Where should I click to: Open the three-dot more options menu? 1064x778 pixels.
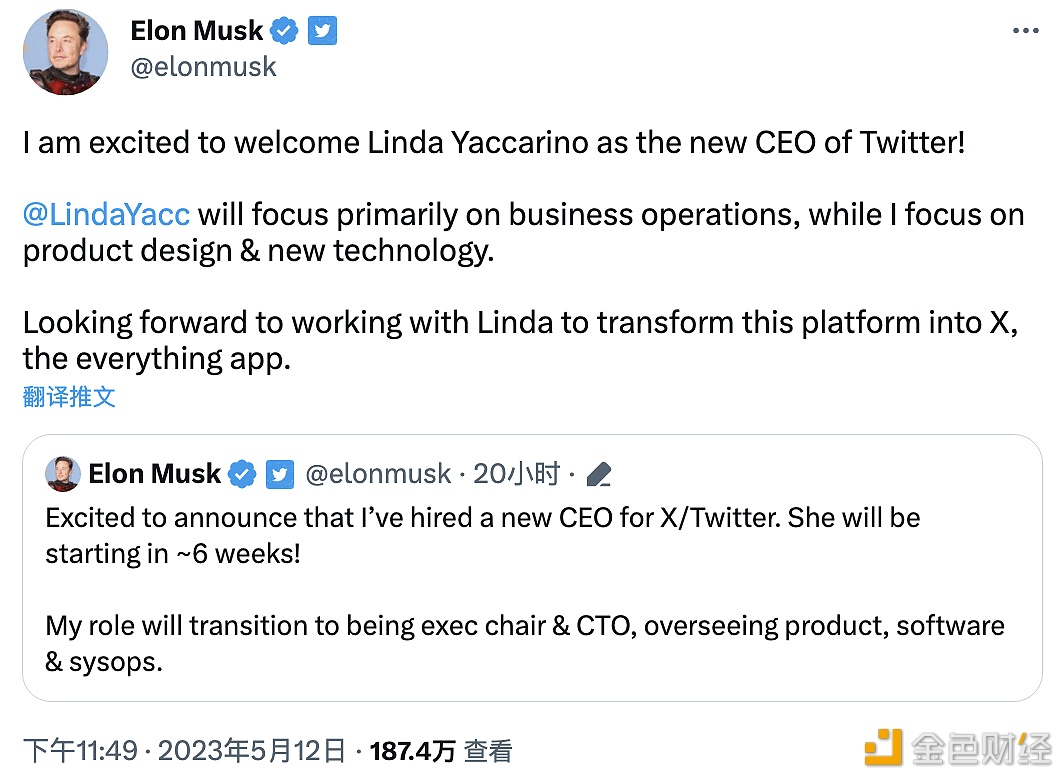pos(1025,31)
